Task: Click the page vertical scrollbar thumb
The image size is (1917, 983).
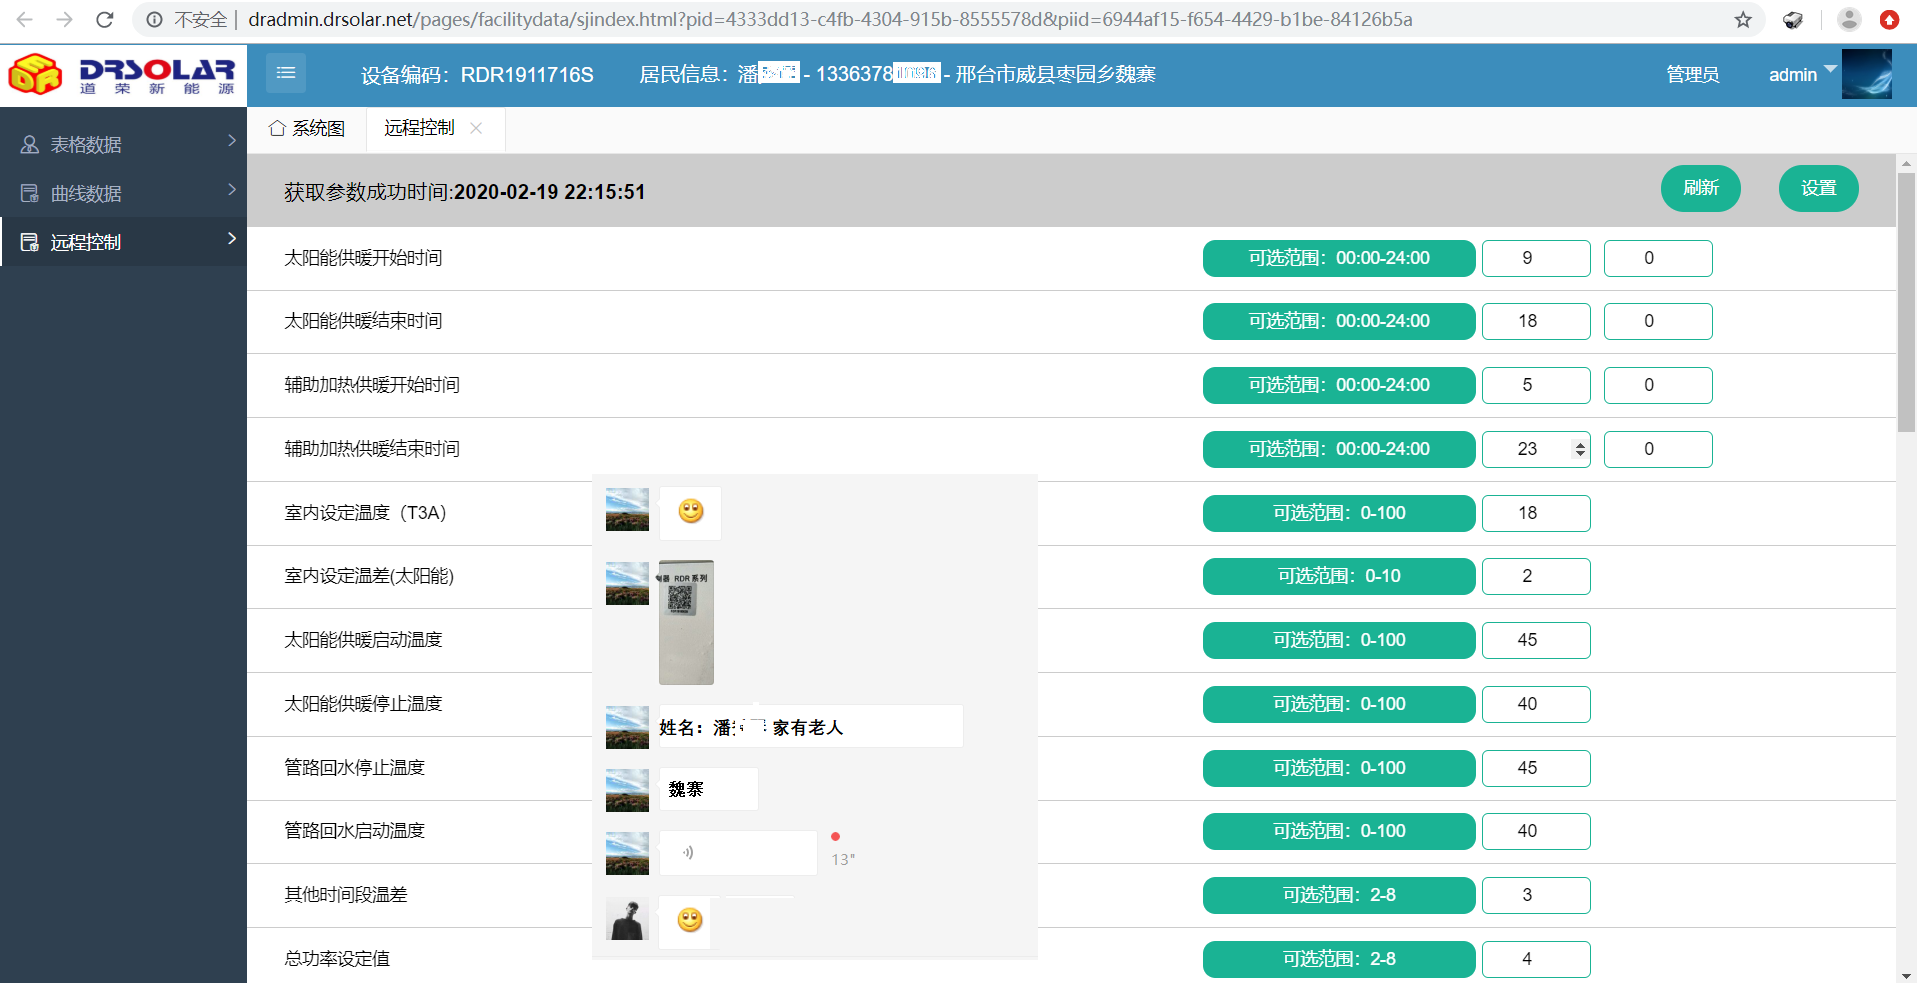Action: [1906, 302]
